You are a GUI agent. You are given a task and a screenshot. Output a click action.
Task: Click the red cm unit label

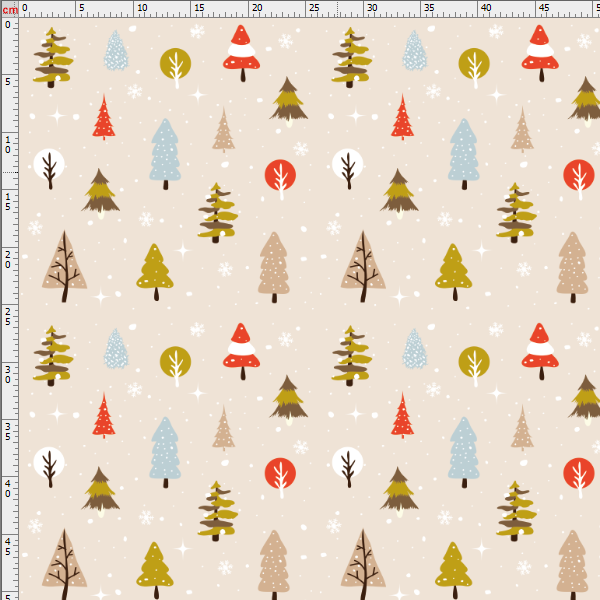coord(10,10)
